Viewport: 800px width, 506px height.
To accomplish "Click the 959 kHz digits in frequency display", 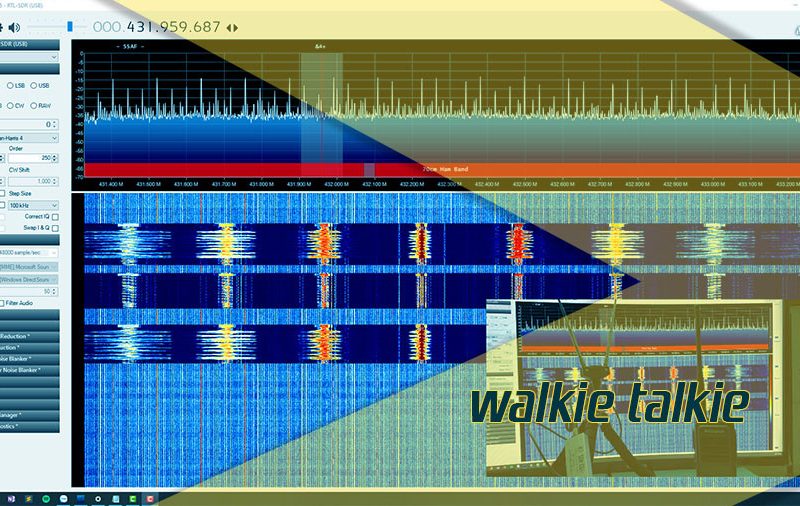I will (173, 27).
